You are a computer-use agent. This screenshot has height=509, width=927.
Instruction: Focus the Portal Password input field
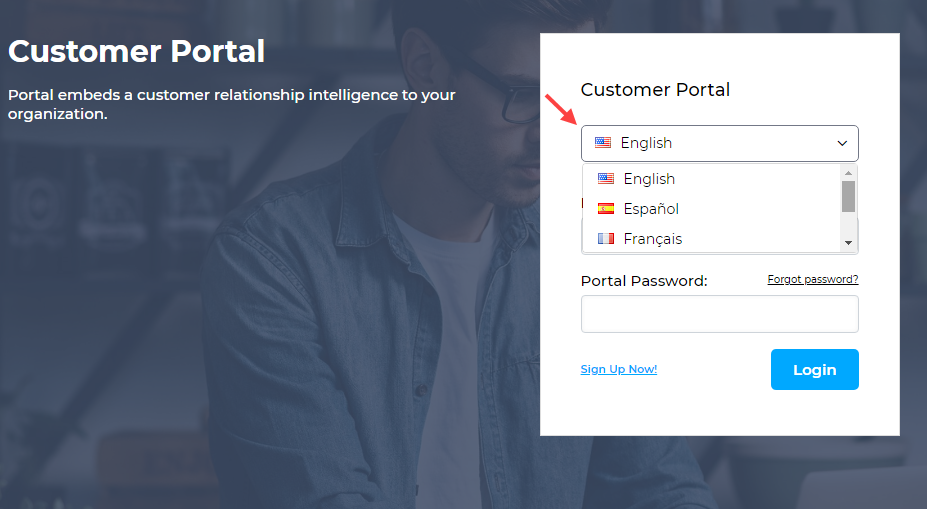coord(719,314)
